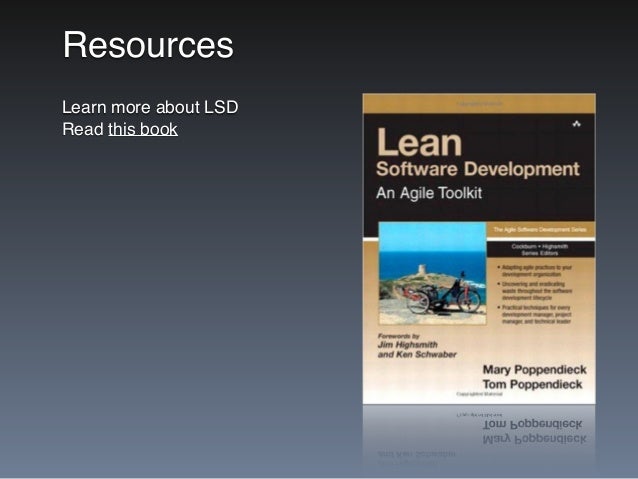Select the publisher logo on the cover
The width and height of the screenshot is (638, 479).
click(577, 124)
